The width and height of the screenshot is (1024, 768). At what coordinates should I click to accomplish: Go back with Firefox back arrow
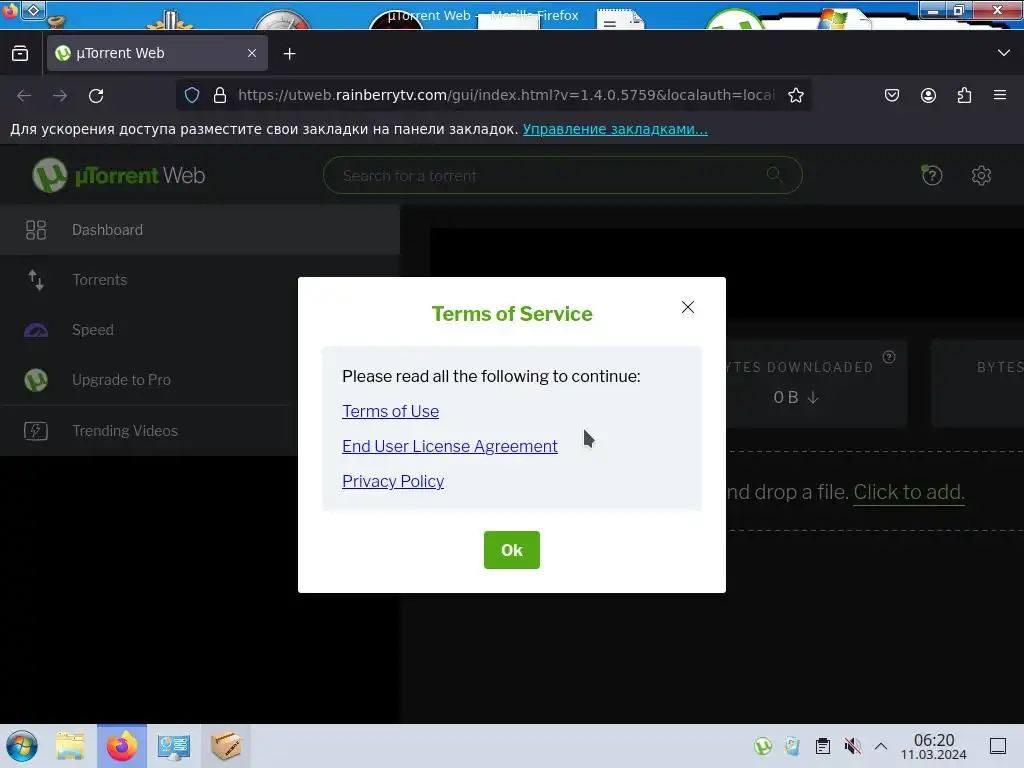coord(24,95)
